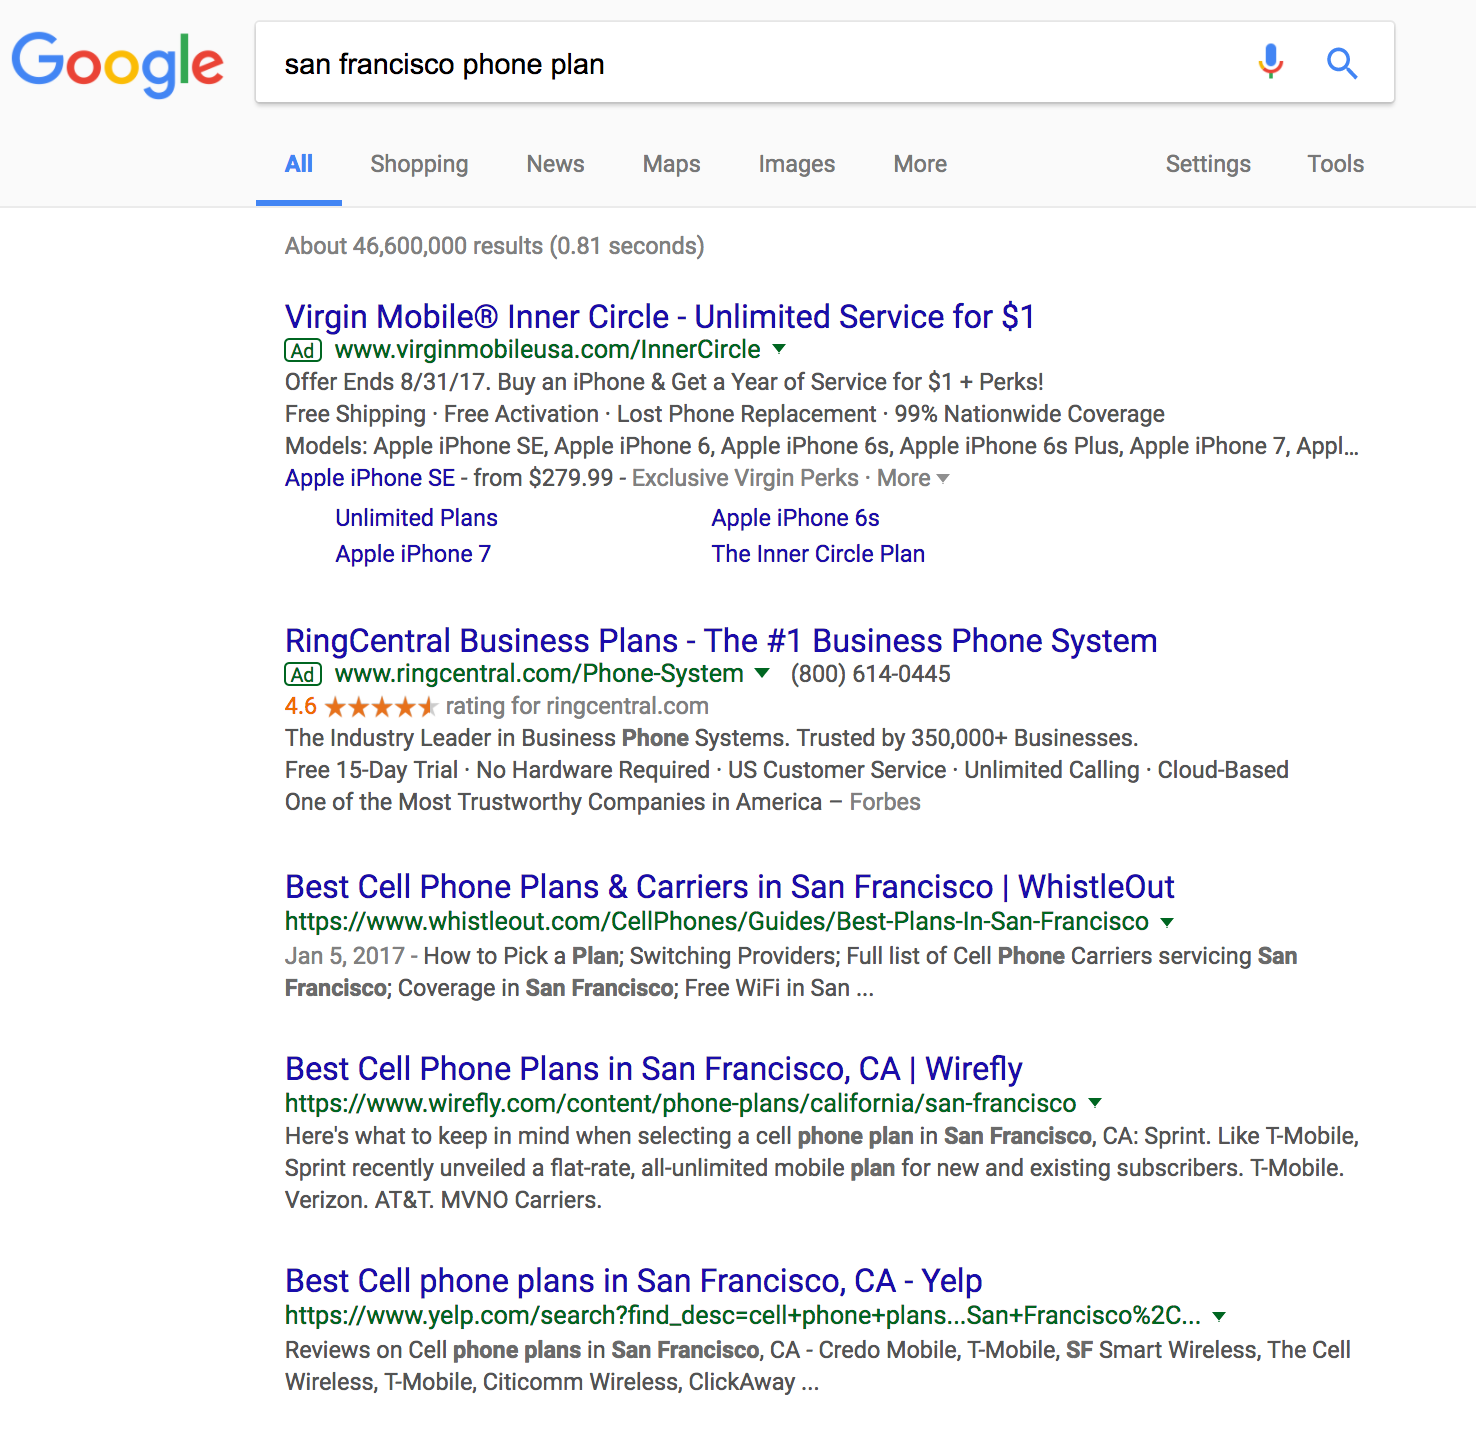Click the microphone voice search icon
Screen dimensions: 1476x1432
(x=1270, y=62)
